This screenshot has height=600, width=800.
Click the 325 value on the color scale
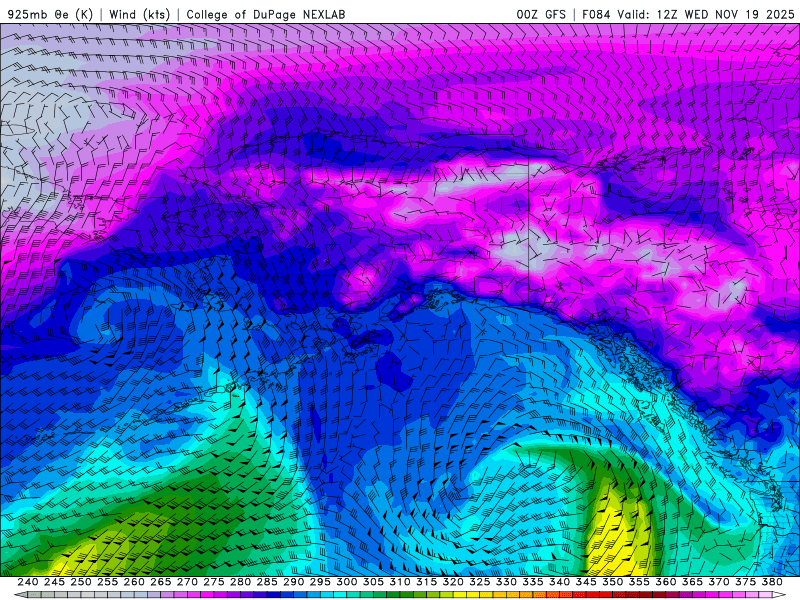480,582
